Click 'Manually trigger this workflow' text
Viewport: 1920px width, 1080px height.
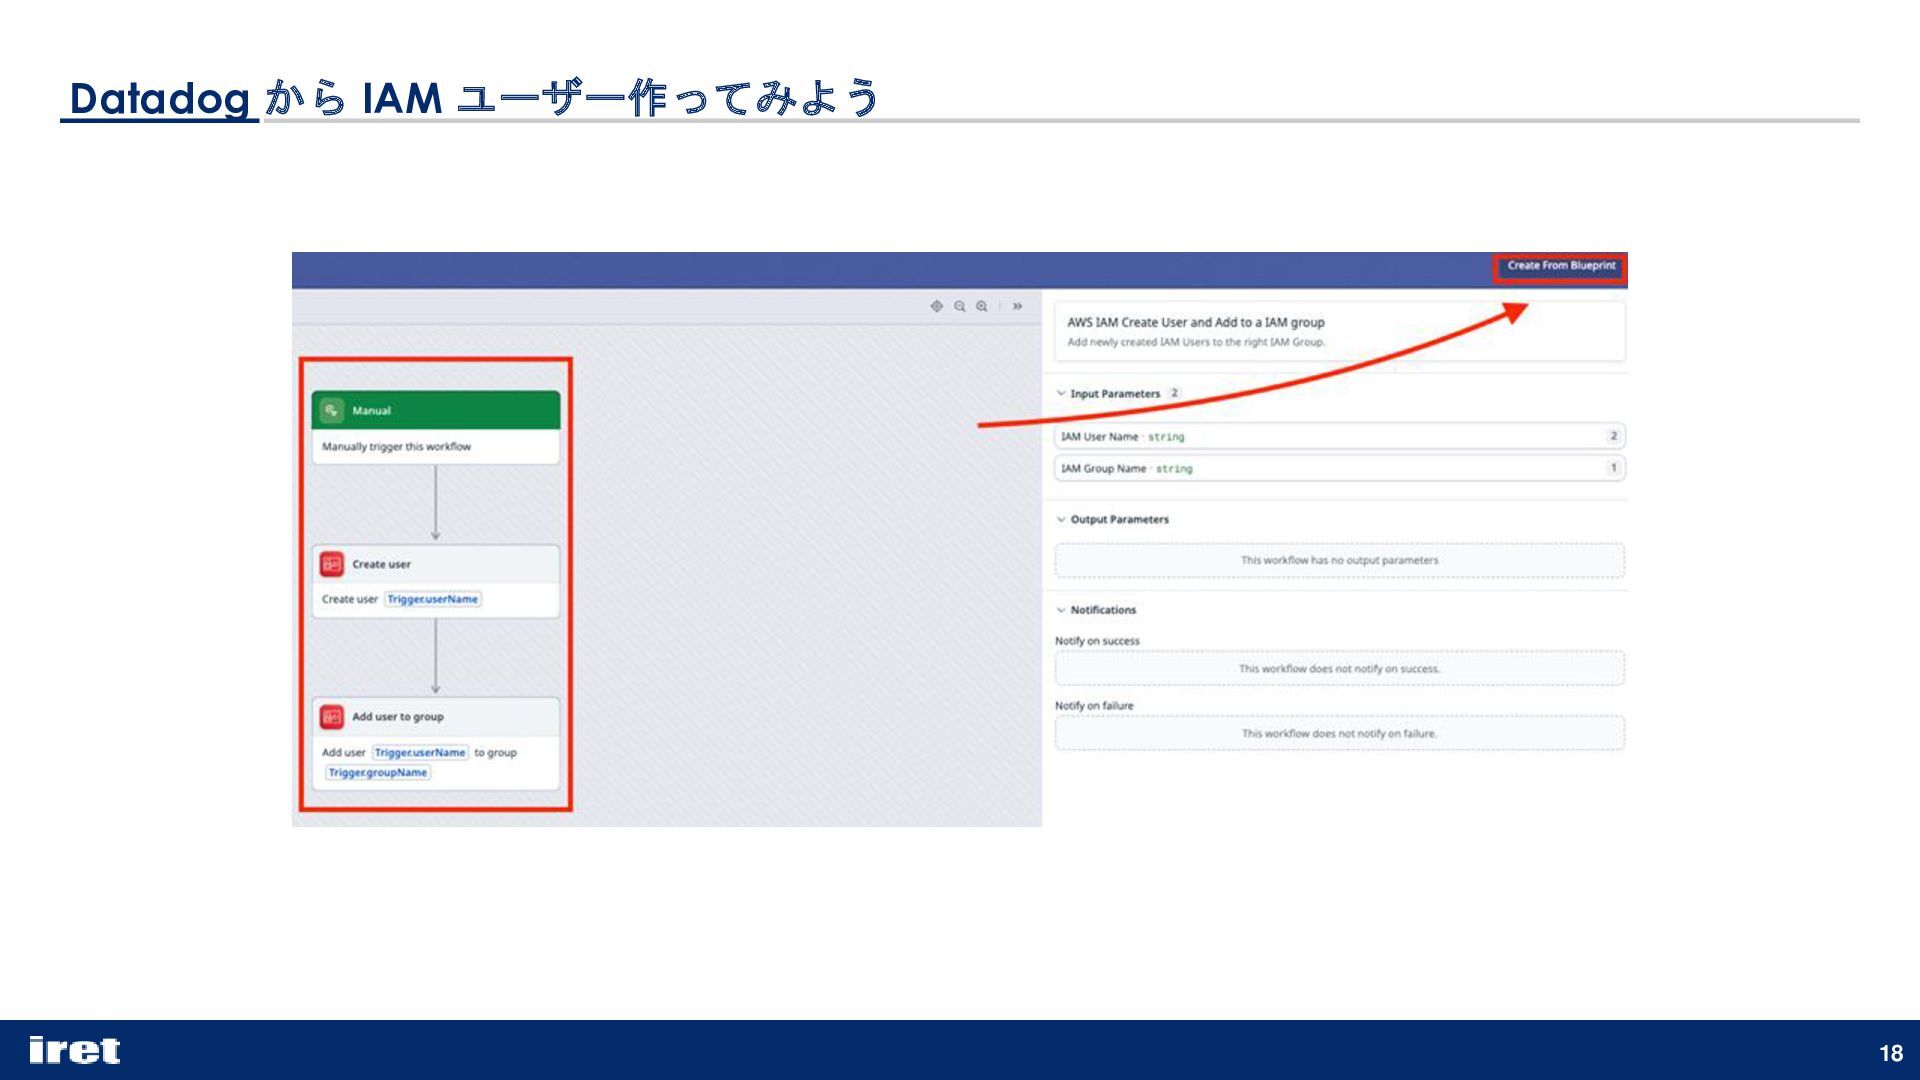click(396, 447)
